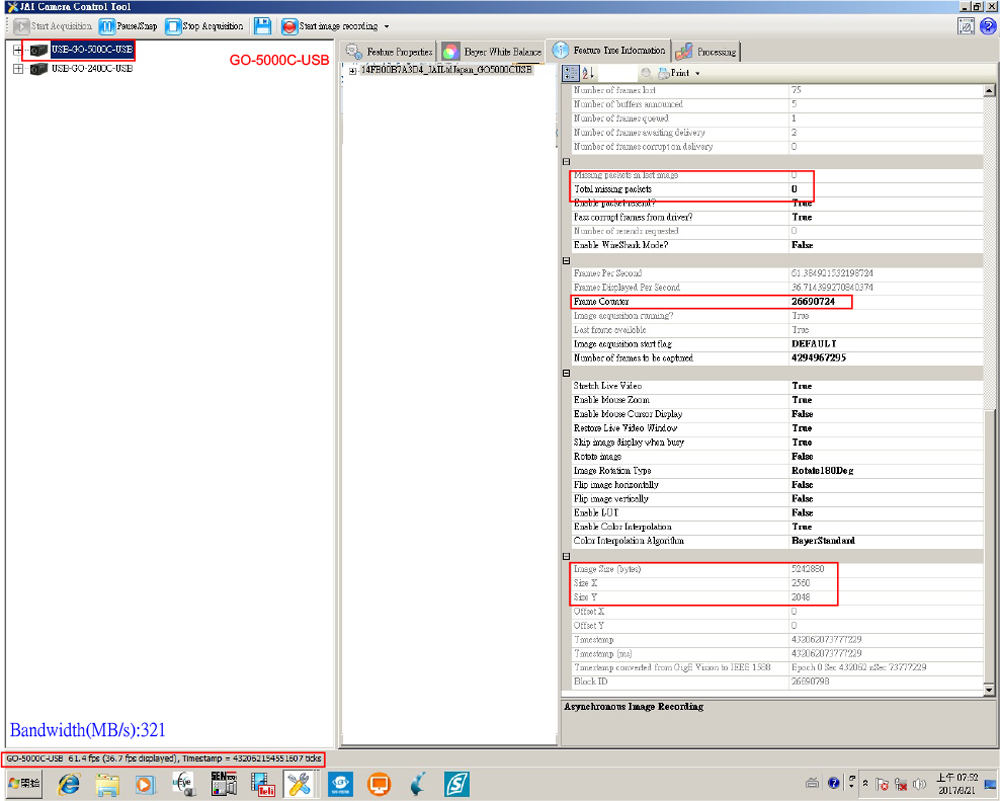Click the save image floppy disk icon
This screenshot has height=801, width=1000.
pos(262,26)
